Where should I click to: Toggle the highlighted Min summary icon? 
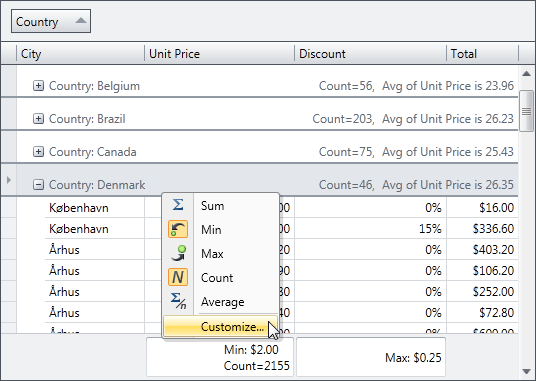[x=178, y=229]
